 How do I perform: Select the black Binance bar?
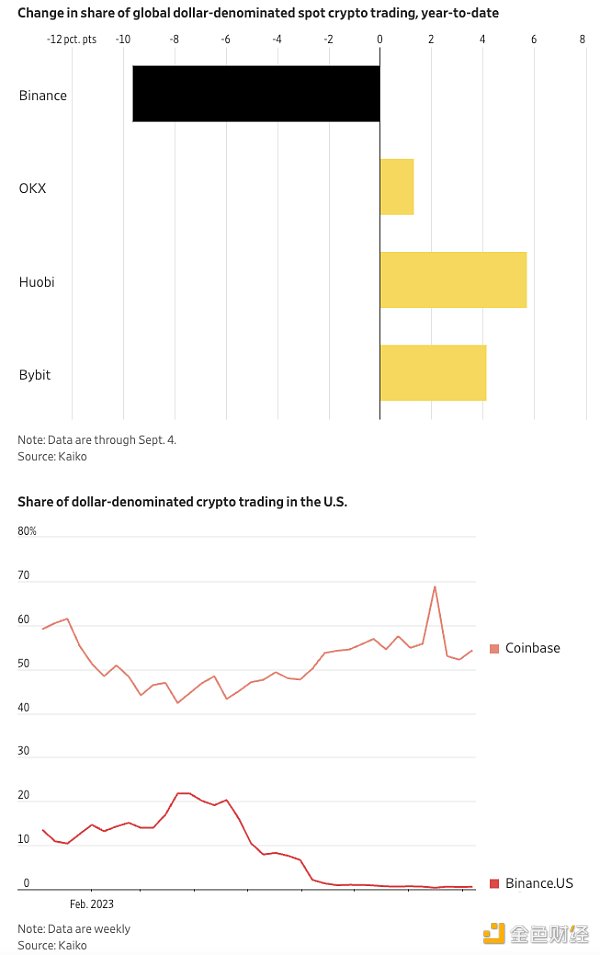tap(256, 94)
